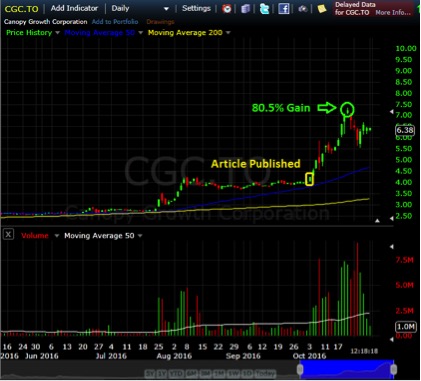Image resolution: width=421 pixels, height=381 pixels.
Task: Set range to YTD
Action: tap(176, 373)
